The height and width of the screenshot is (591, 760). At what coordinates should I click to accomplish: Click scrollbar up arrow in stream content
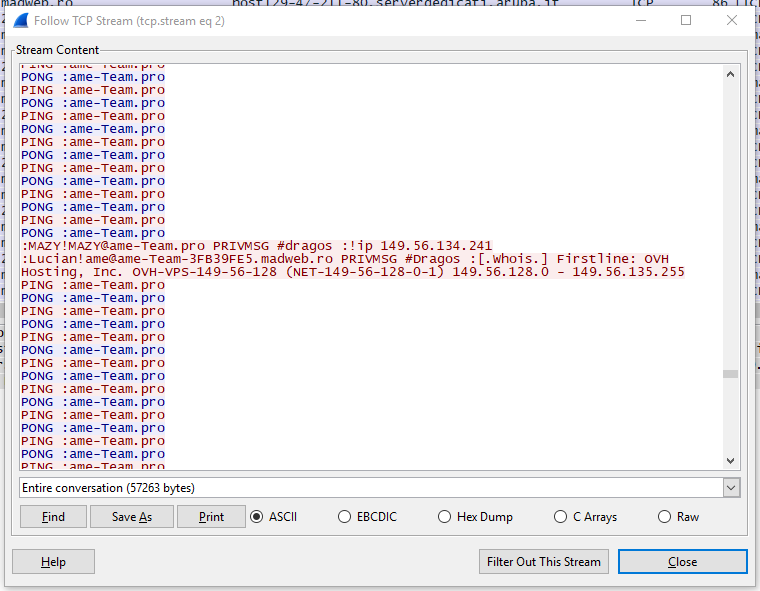tap(730, 74)
